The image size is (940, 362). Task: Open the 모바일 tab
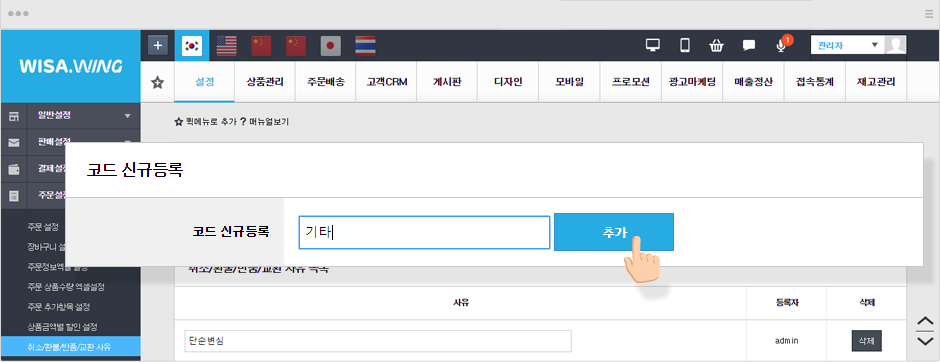click(x=570, y=82)
